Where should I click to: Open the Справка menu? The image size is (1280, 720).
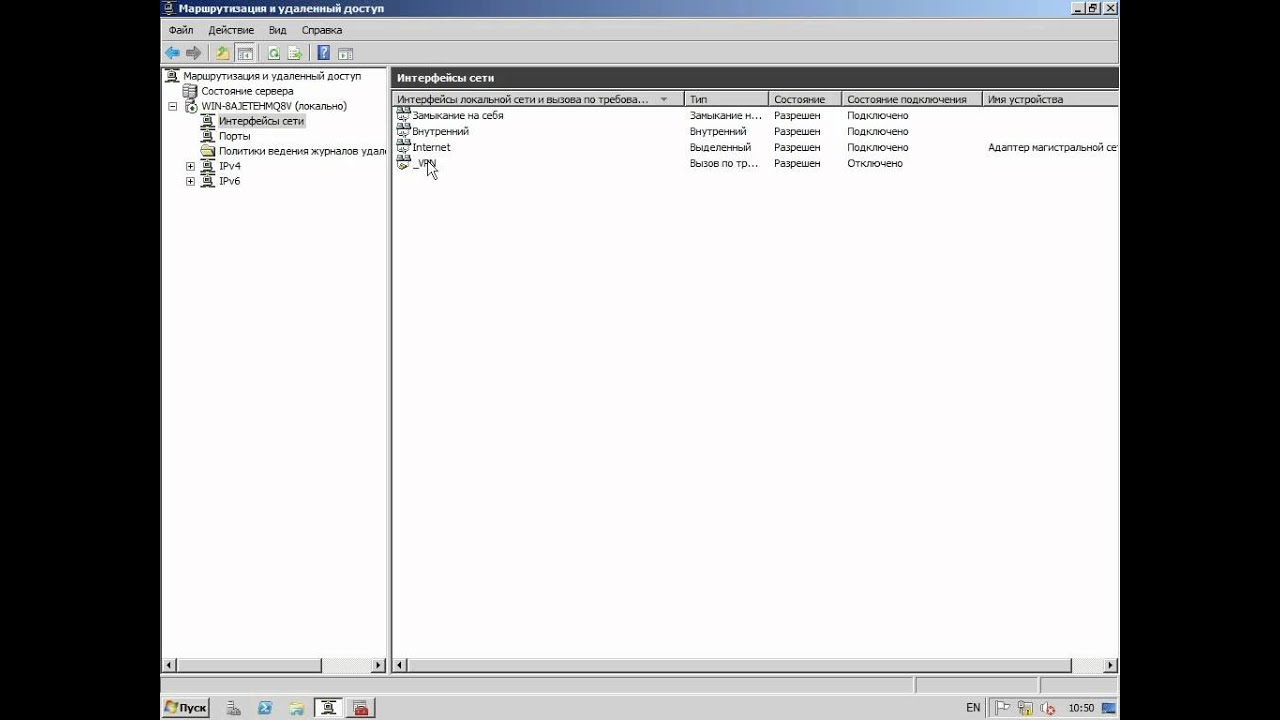(x=322, y=30)
